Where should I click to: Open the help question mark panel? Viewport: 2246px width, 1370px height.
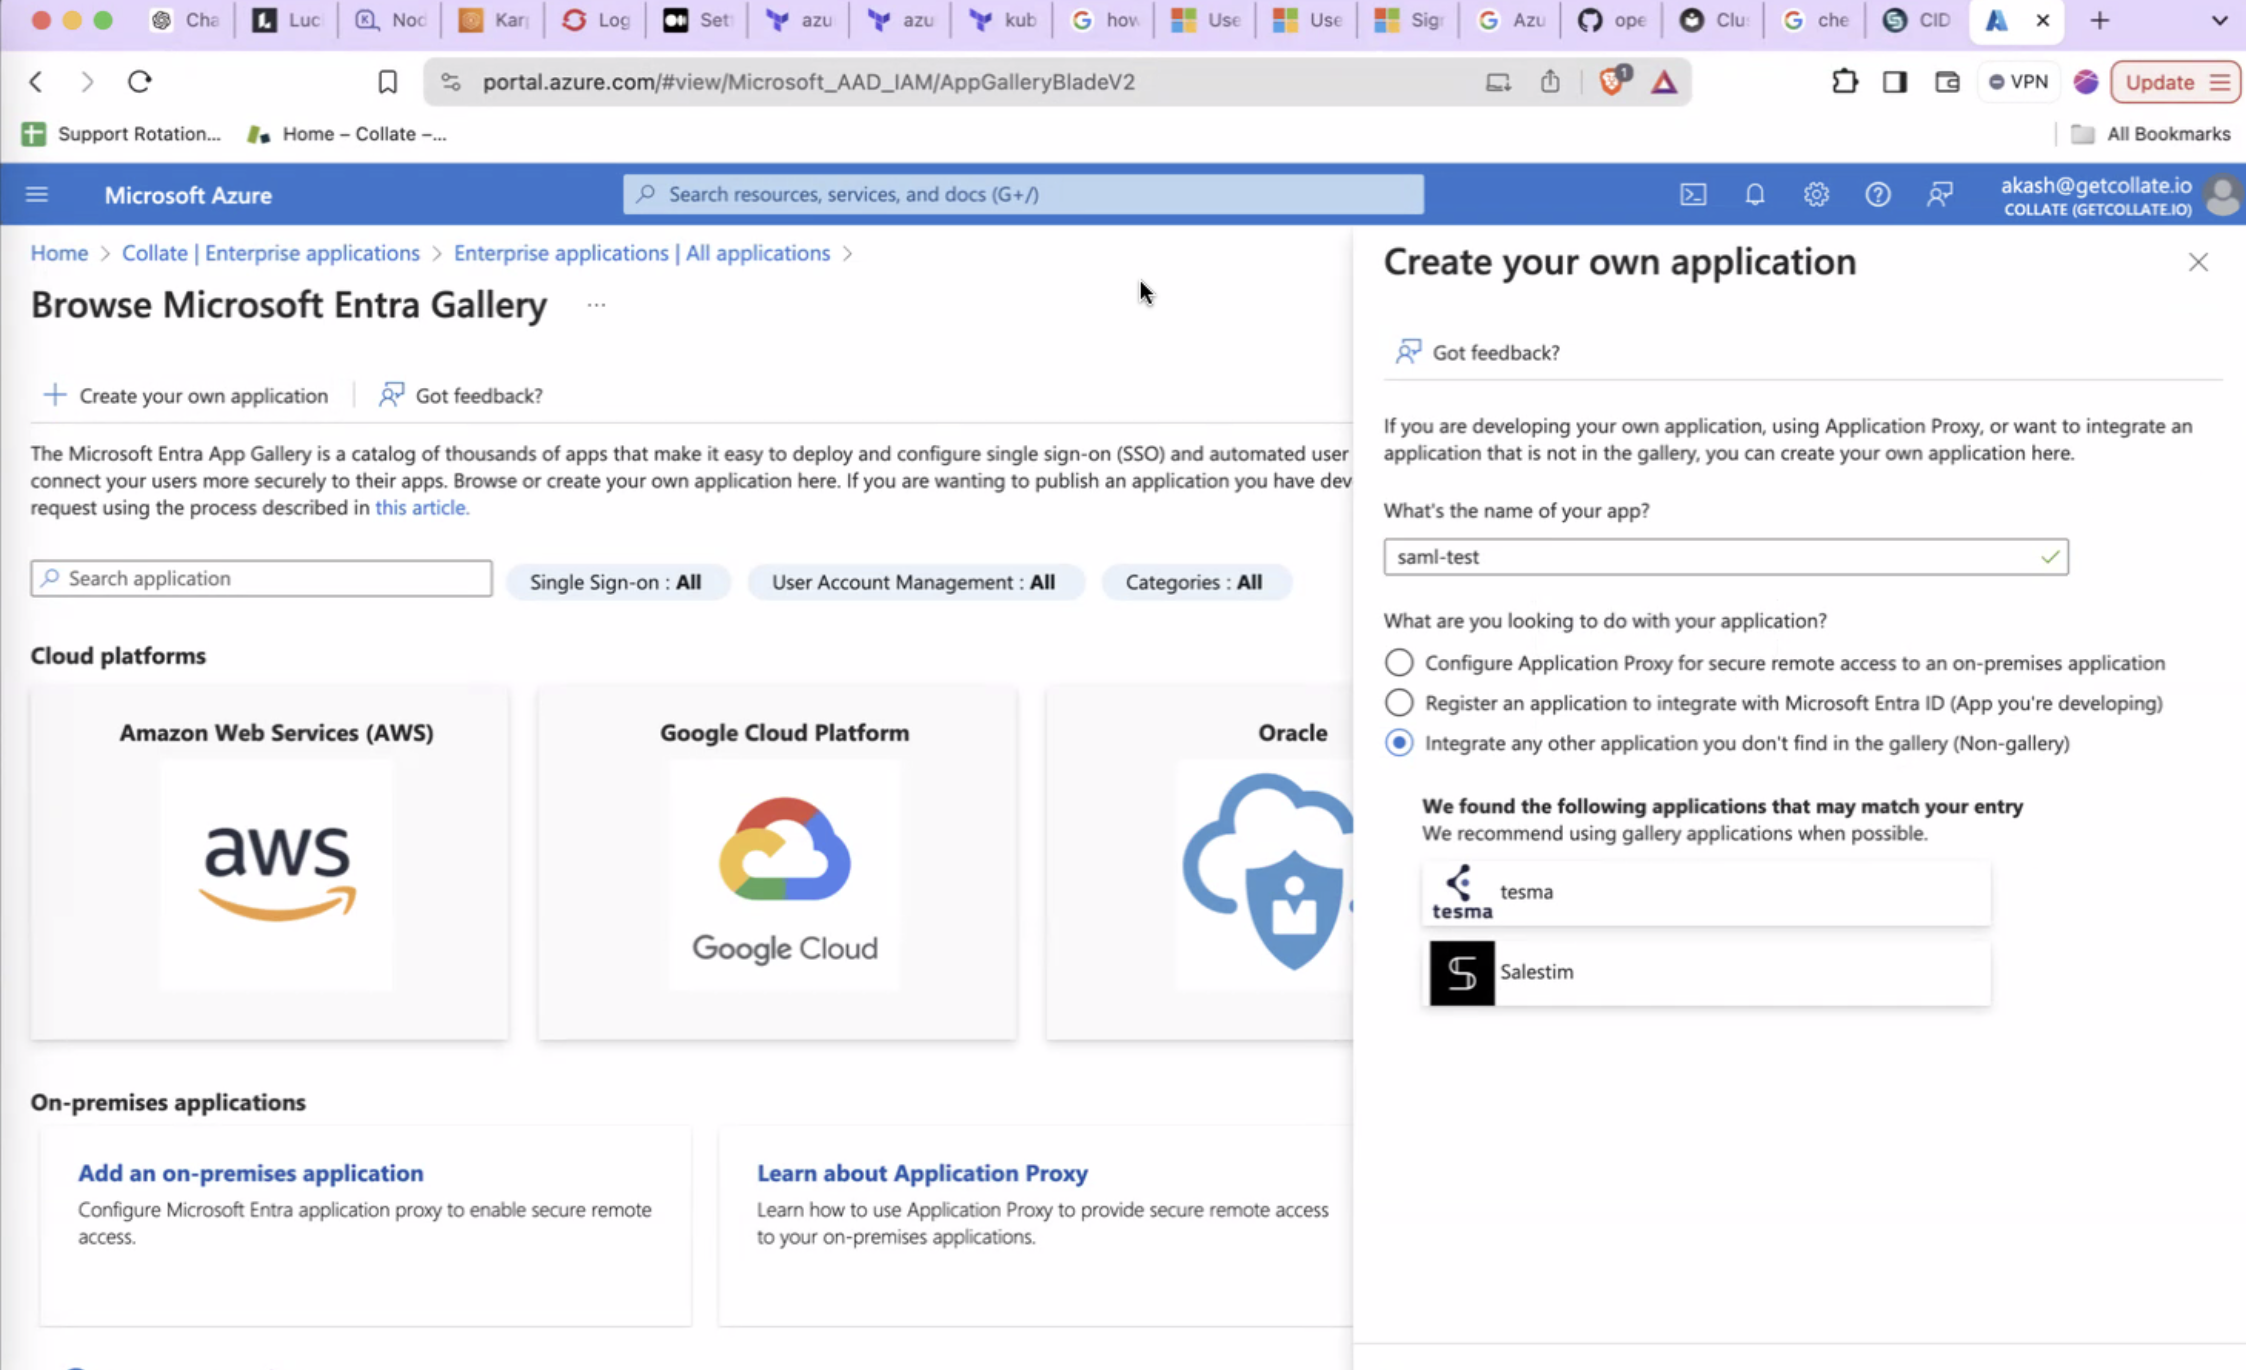(1879, 194)
